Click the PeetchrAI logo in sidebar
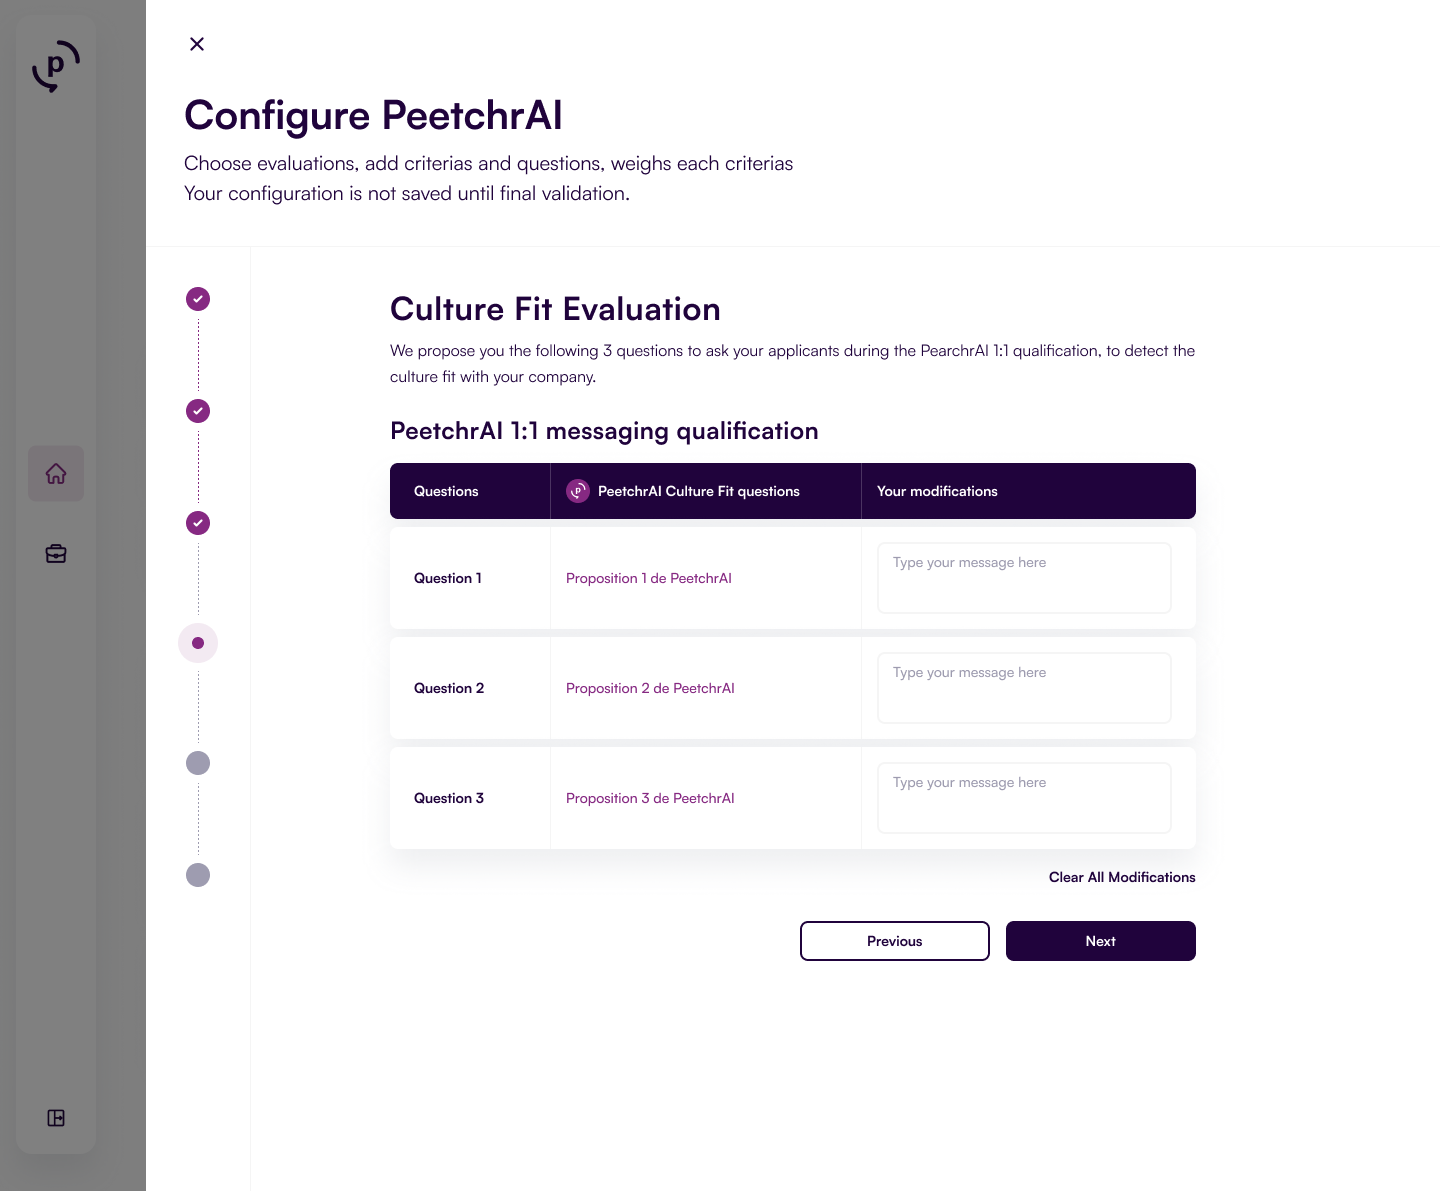This screenshot has height=1191, width=1440. [56, 66]
